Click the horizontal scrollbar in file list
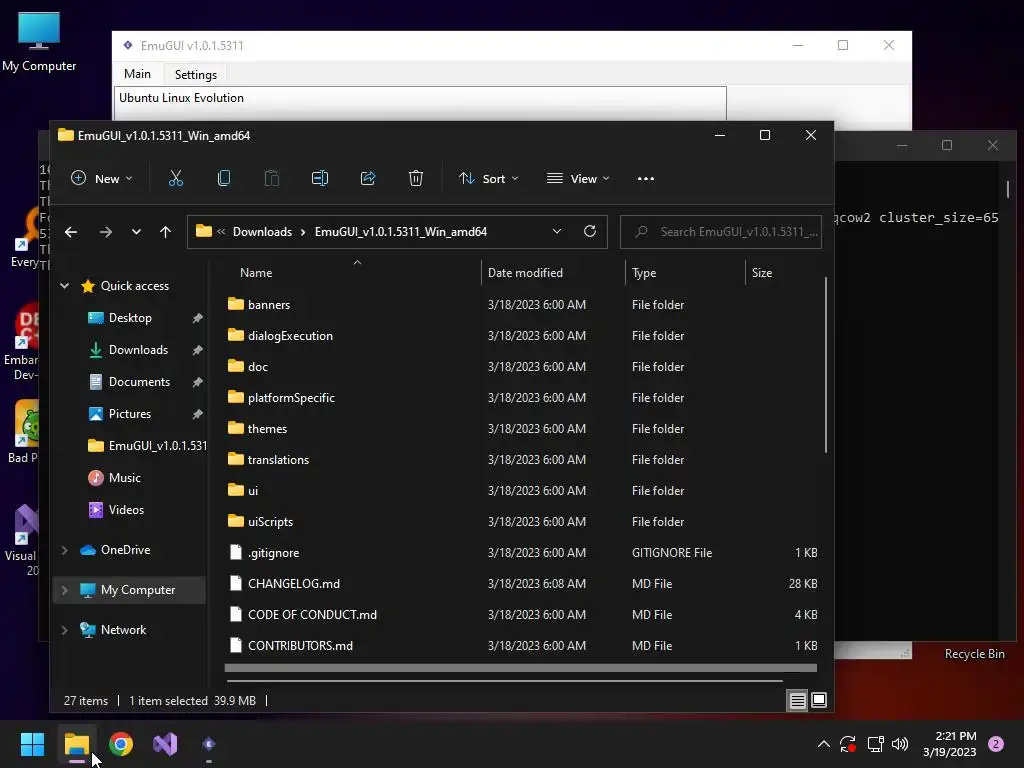This screenshot has height=768, width=1024. point(520,668)
